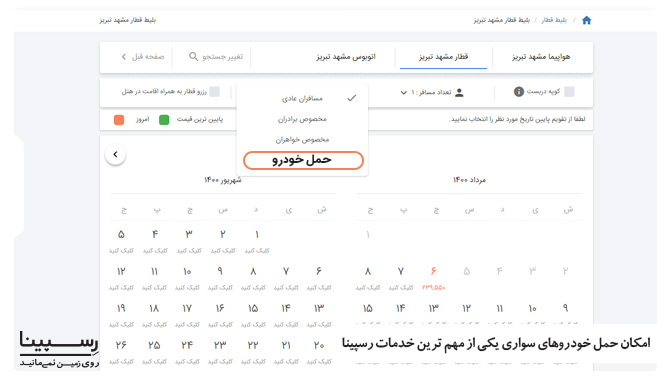Select the قطار مشهد تبریز tab

[x=444, y=56]
